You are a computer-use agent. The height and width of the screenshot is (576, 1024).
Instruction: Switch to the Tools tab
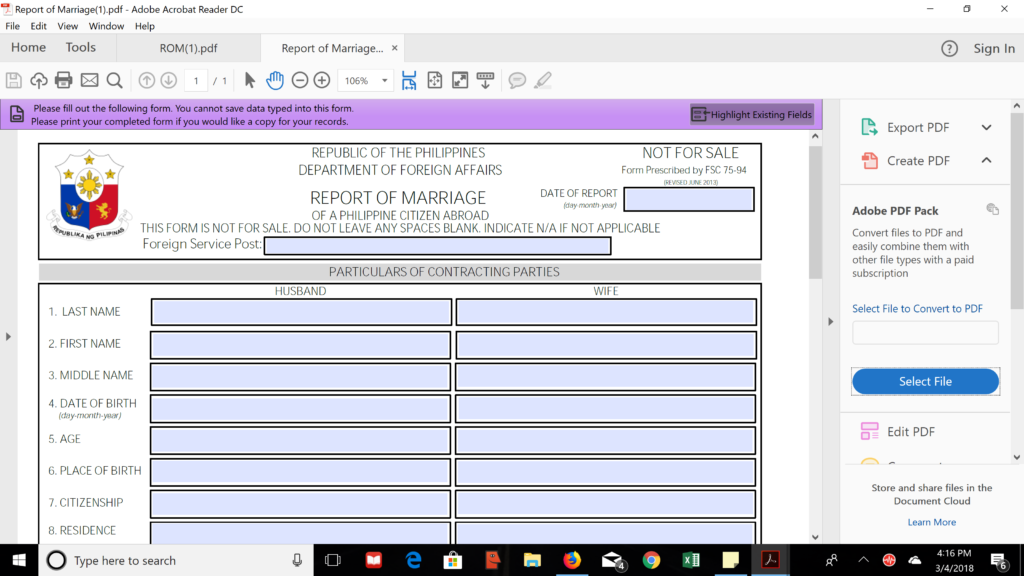tap(80, 48)
